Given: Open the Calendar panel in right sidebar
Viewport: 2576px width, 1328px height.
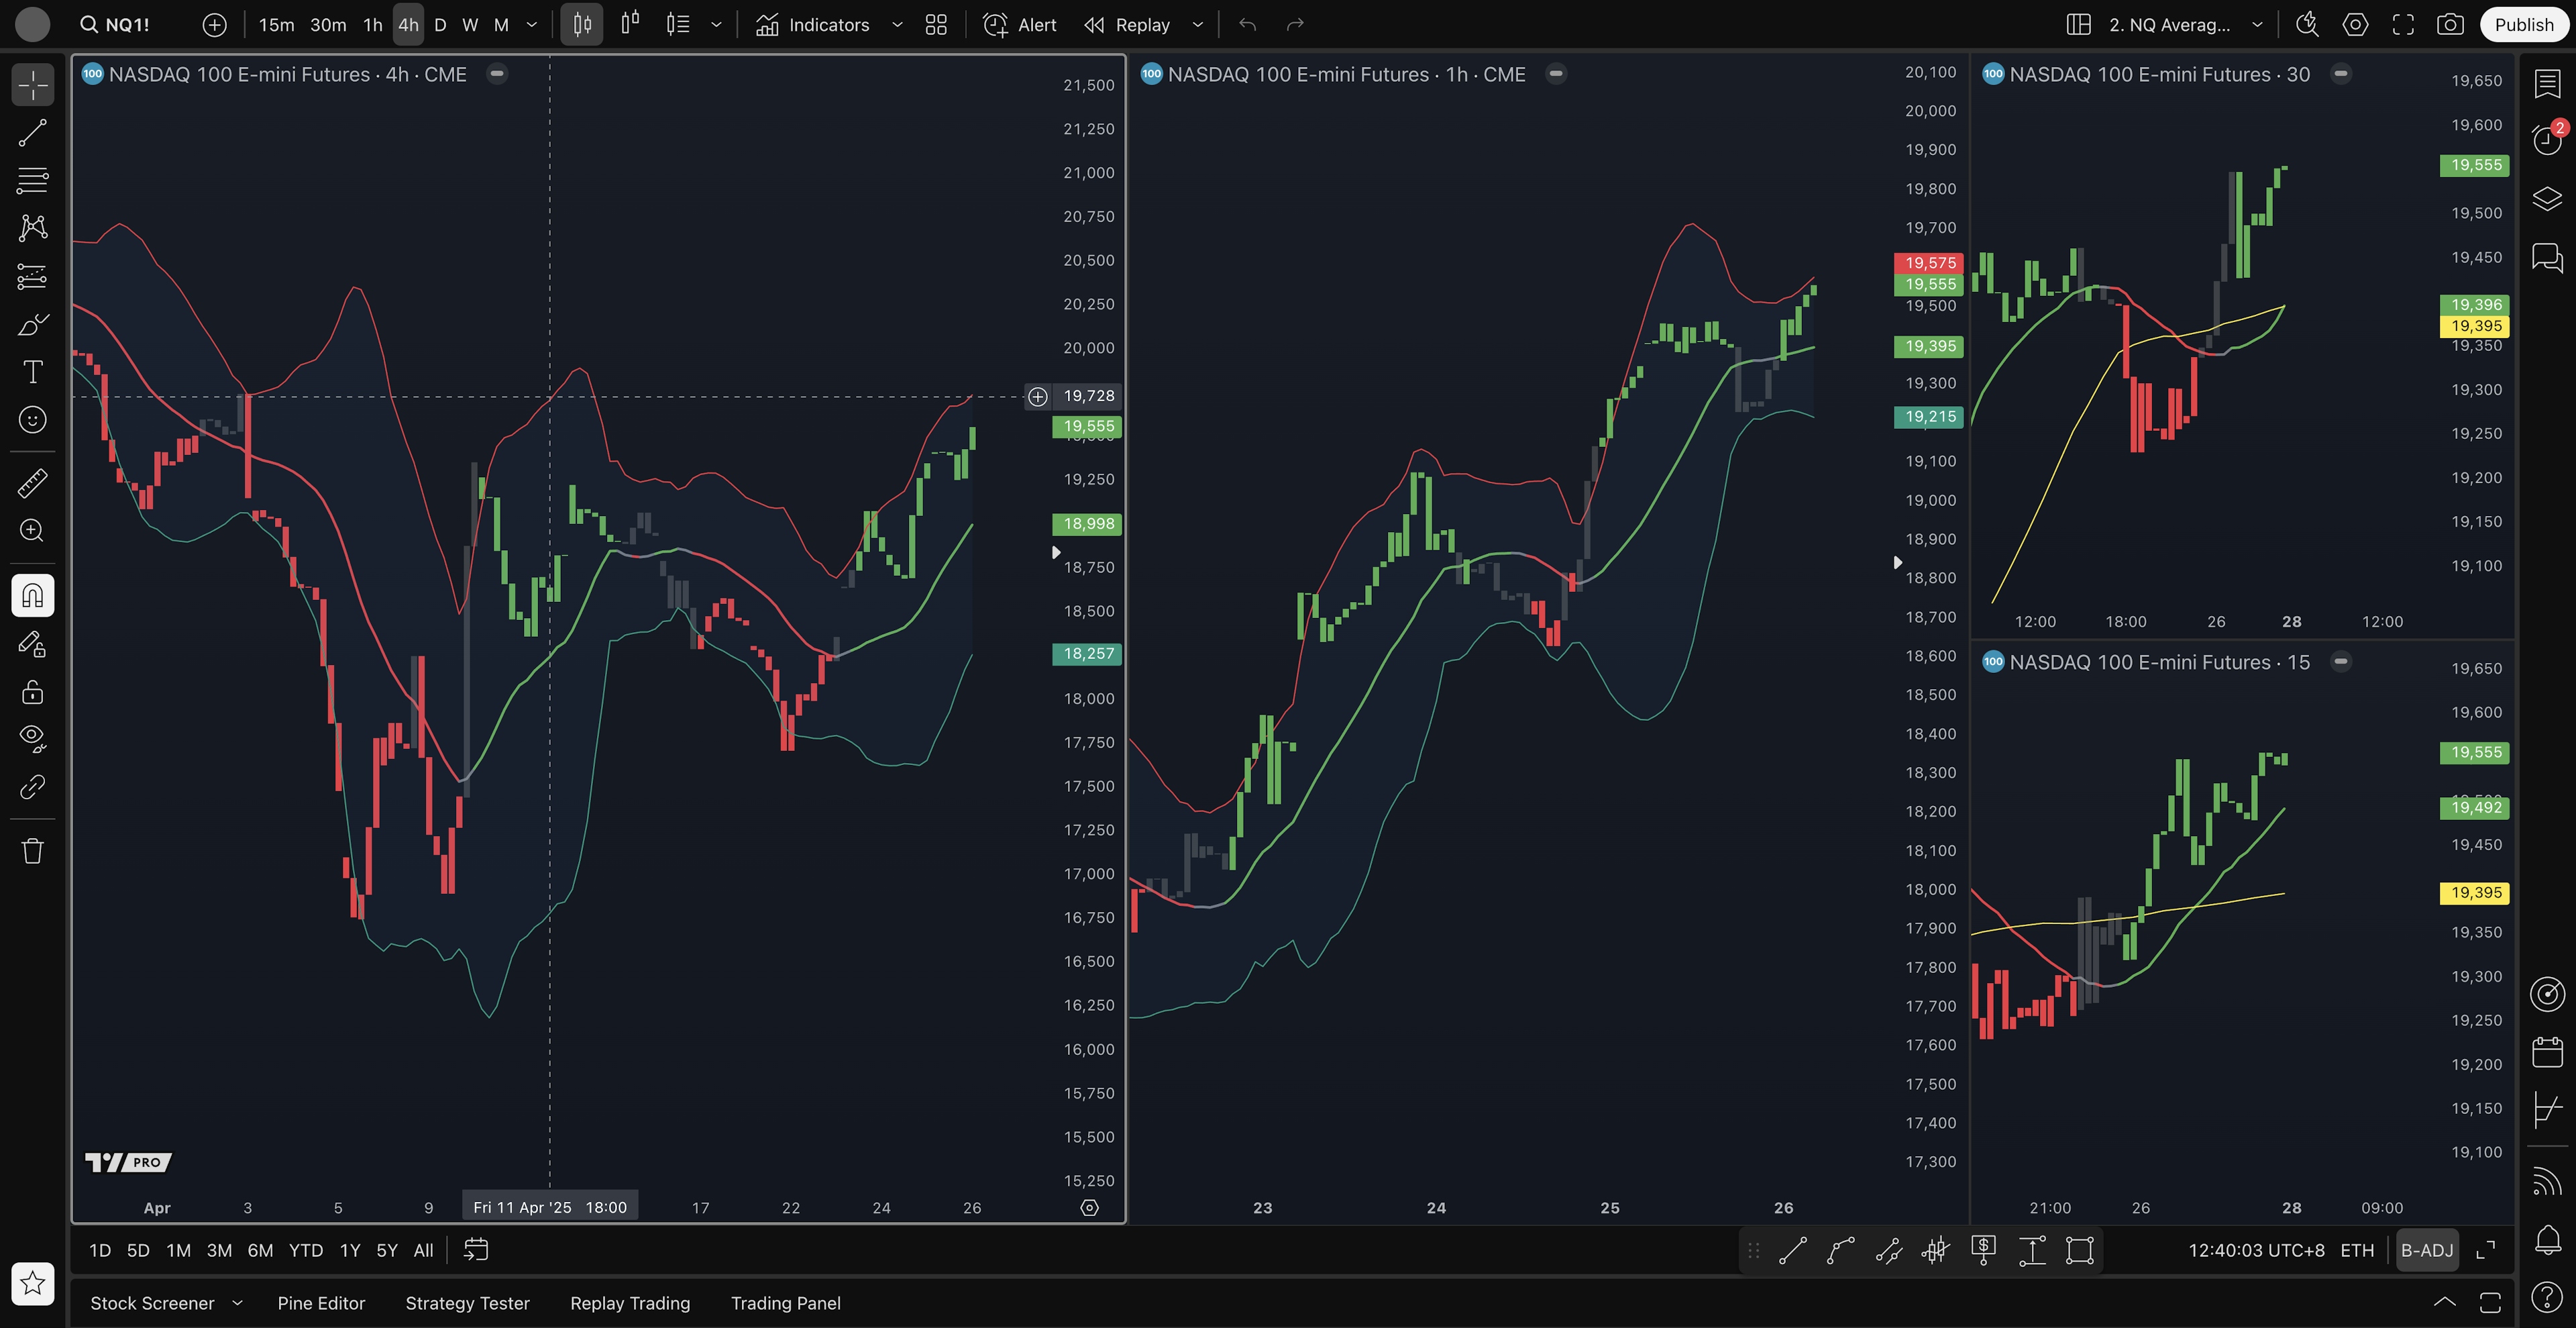Looking at the screenshot, I should coord(2546,1052).
